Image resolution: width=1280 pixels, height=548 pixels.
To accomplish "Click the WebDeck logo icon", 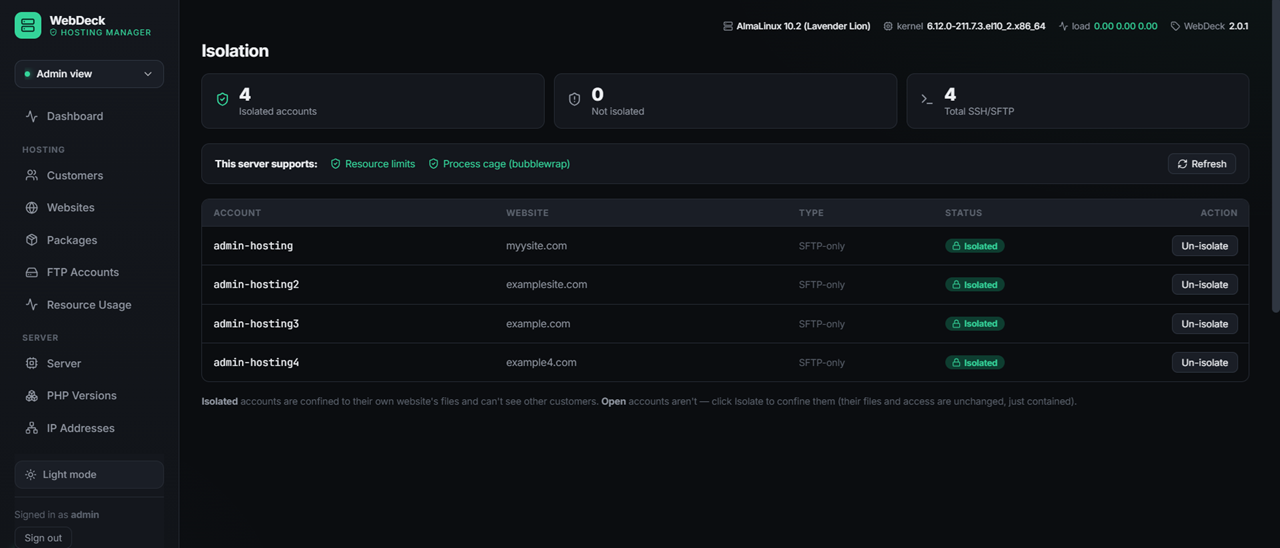I will pos(28,25).
